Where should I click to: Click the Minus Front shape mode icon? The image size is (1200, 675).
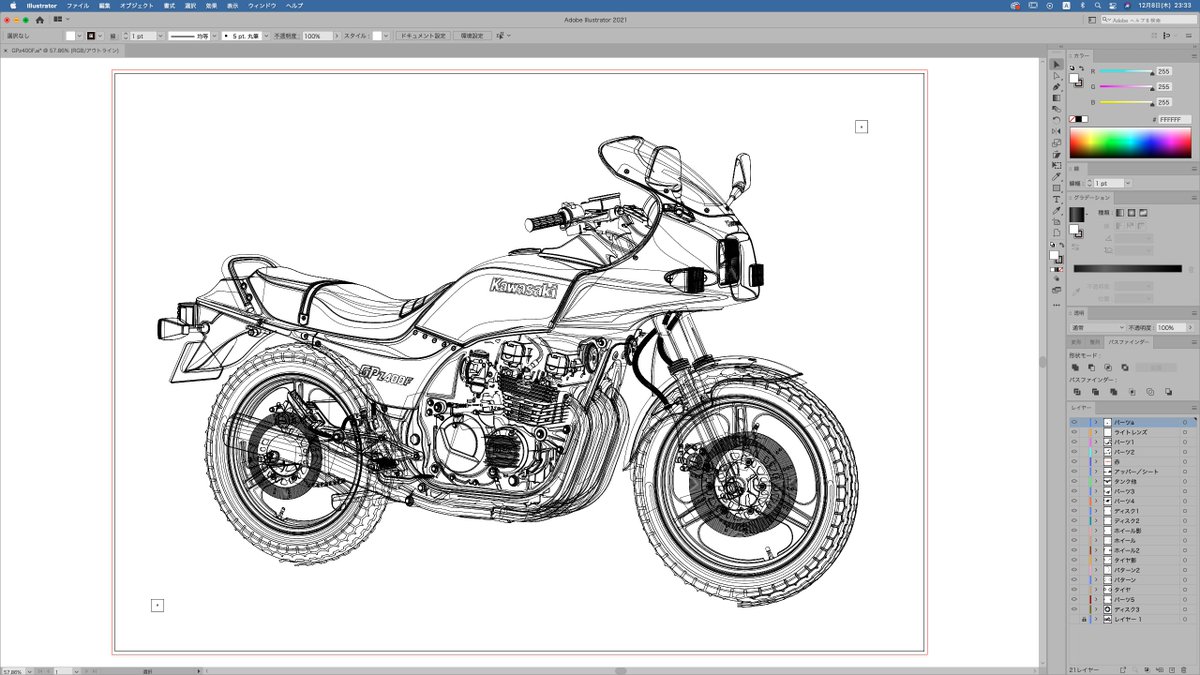point(1091,367)
